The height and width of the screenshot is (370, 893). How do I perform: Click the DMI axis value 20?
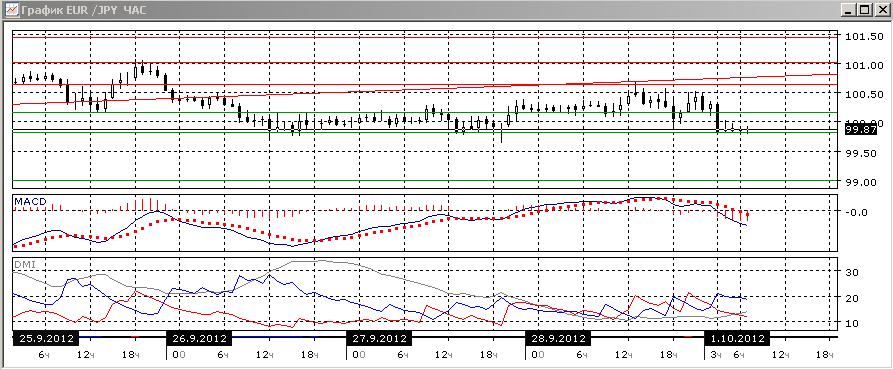851,298
